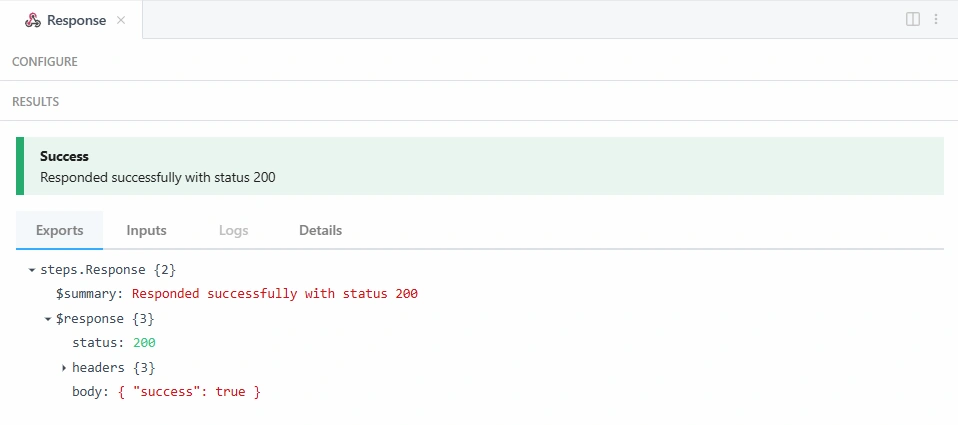Screen dimensions: 958x425
Task: Select the body key label
Action: 90,392
